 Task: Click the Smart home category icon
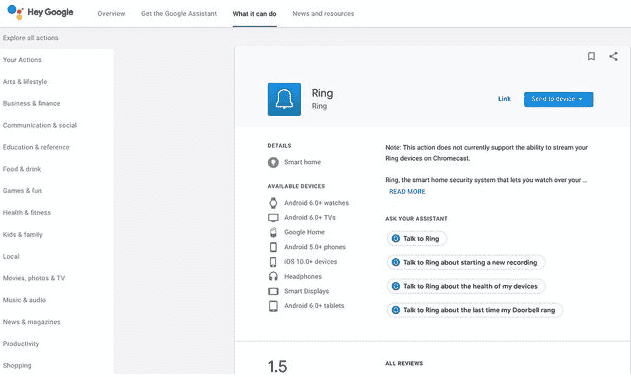[x=273, y=162]
